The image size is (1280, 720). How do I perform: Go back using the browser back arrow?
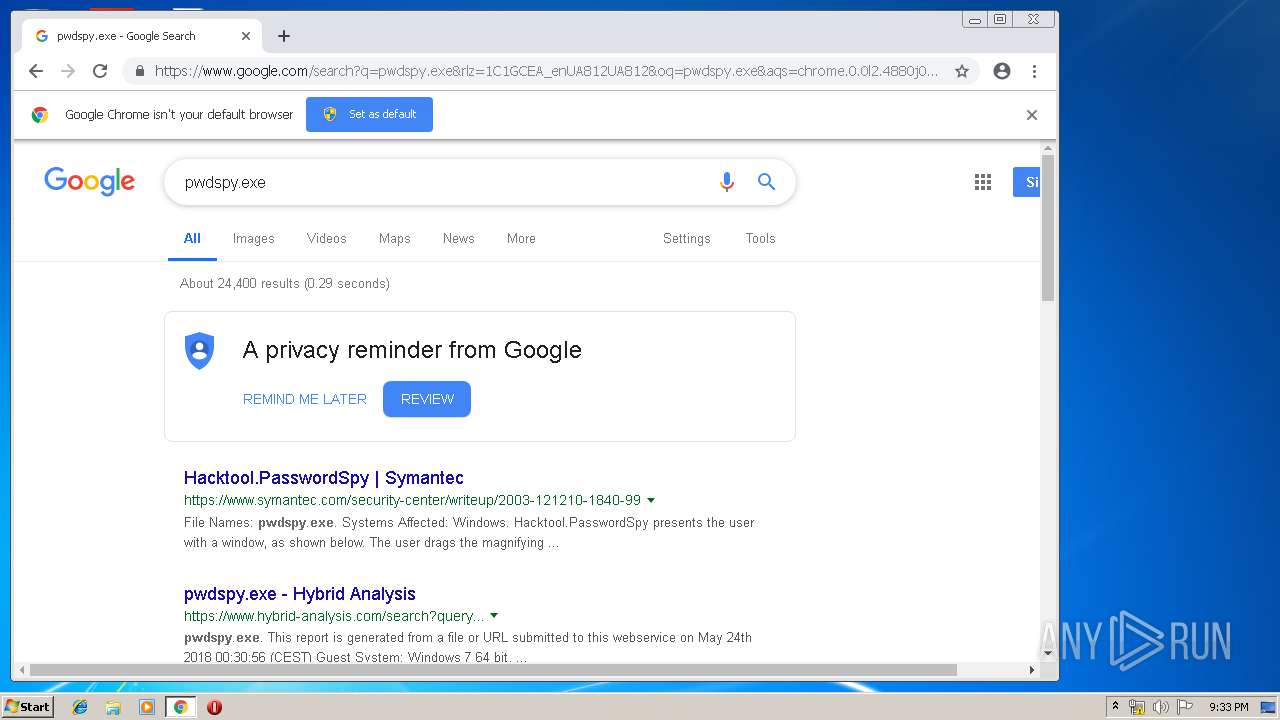point(36,71)
